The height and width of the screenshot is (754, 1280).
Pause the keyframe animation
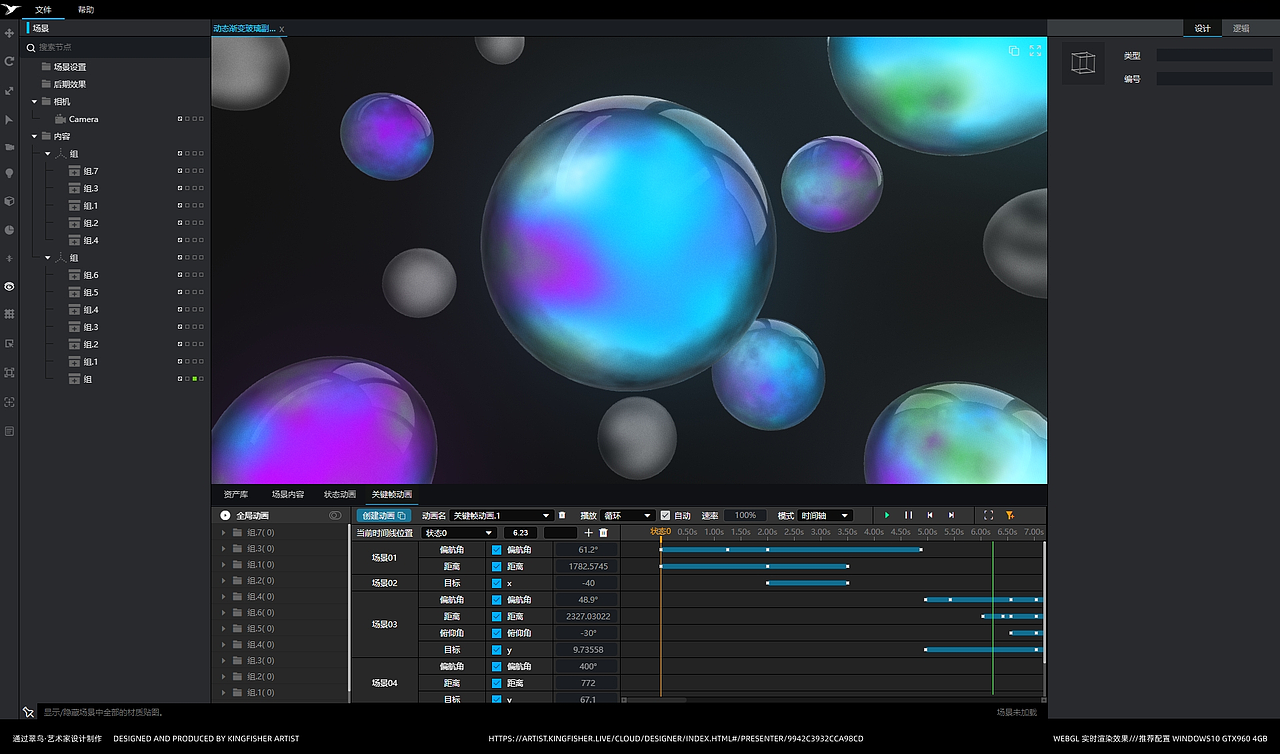(909, 515)
